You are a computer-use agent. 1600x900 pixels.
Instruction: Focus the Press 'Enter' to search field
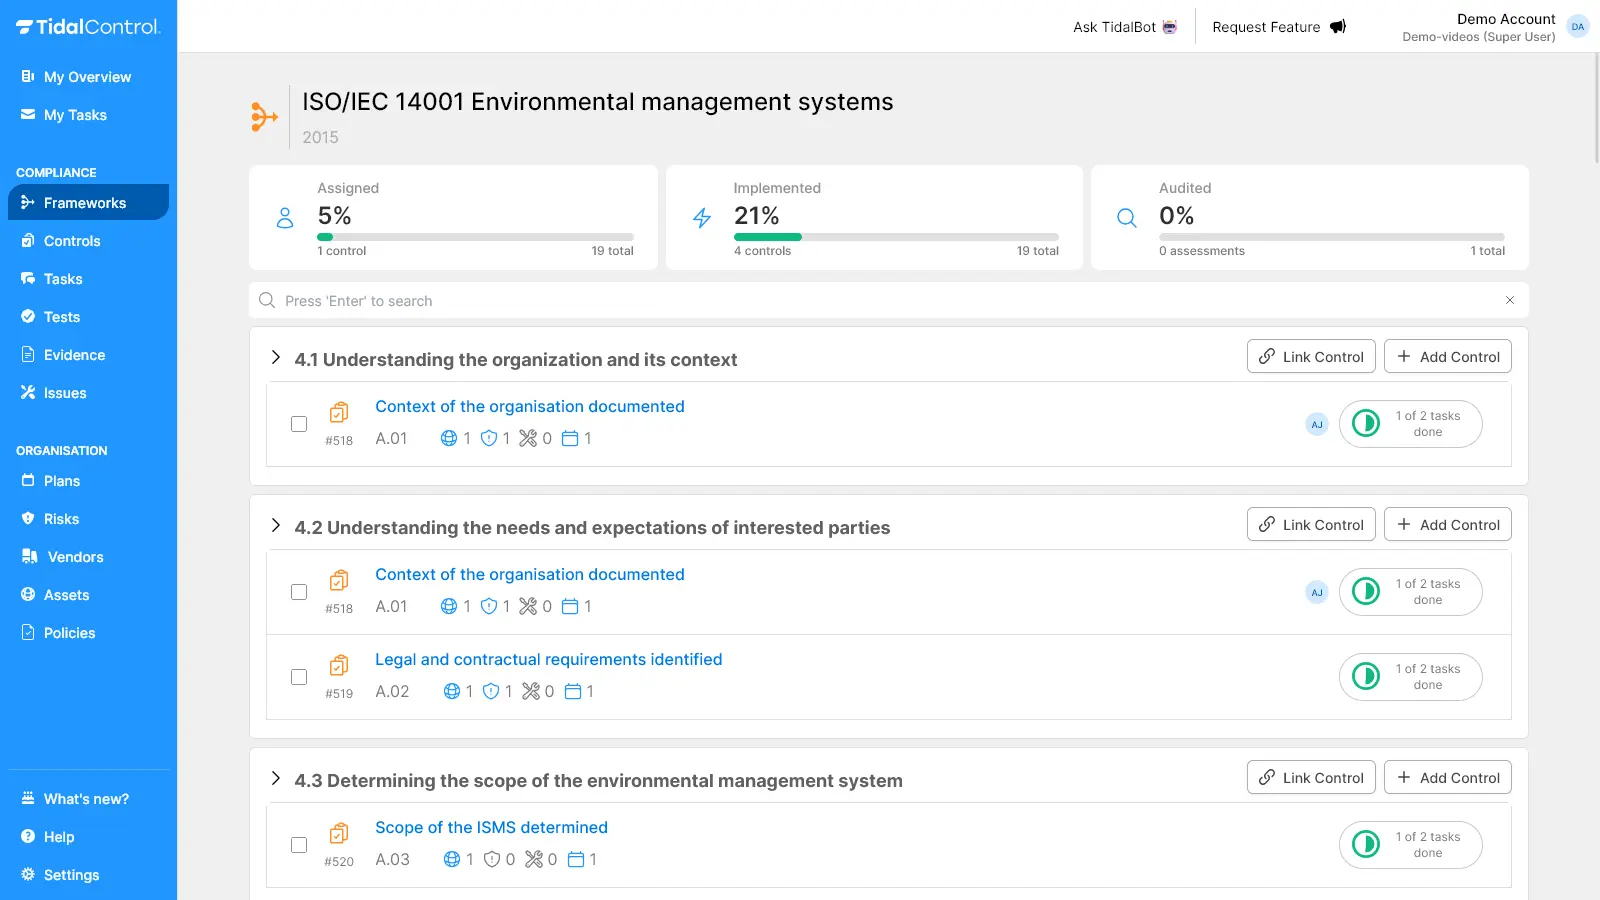[880, 301]
